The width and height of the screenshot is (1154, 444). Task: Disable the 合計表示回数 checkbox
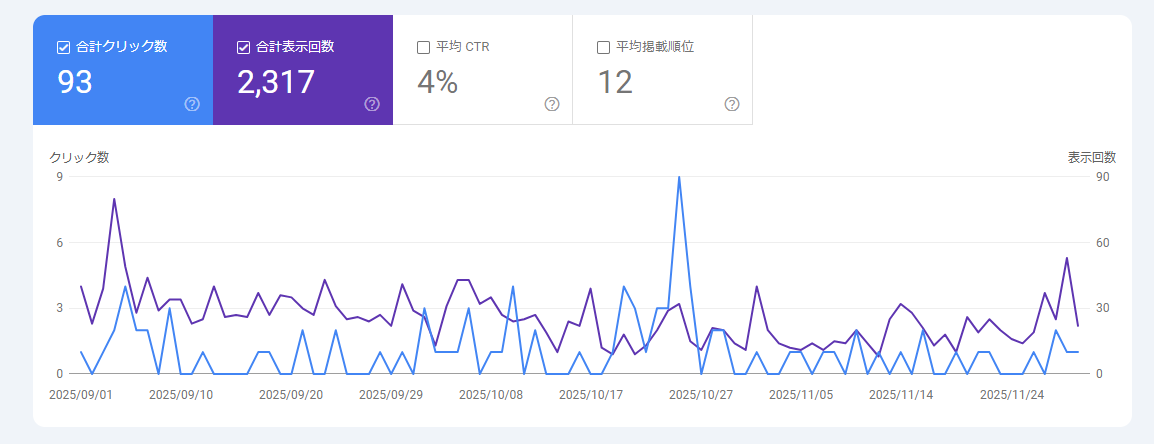(x=243, y=47)
